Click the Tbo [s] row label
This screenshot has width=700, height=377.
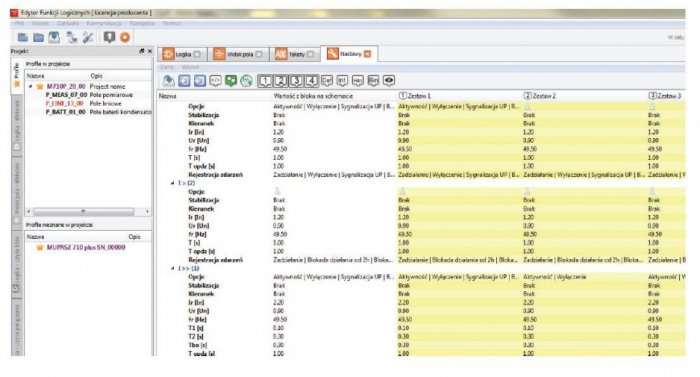198,345
